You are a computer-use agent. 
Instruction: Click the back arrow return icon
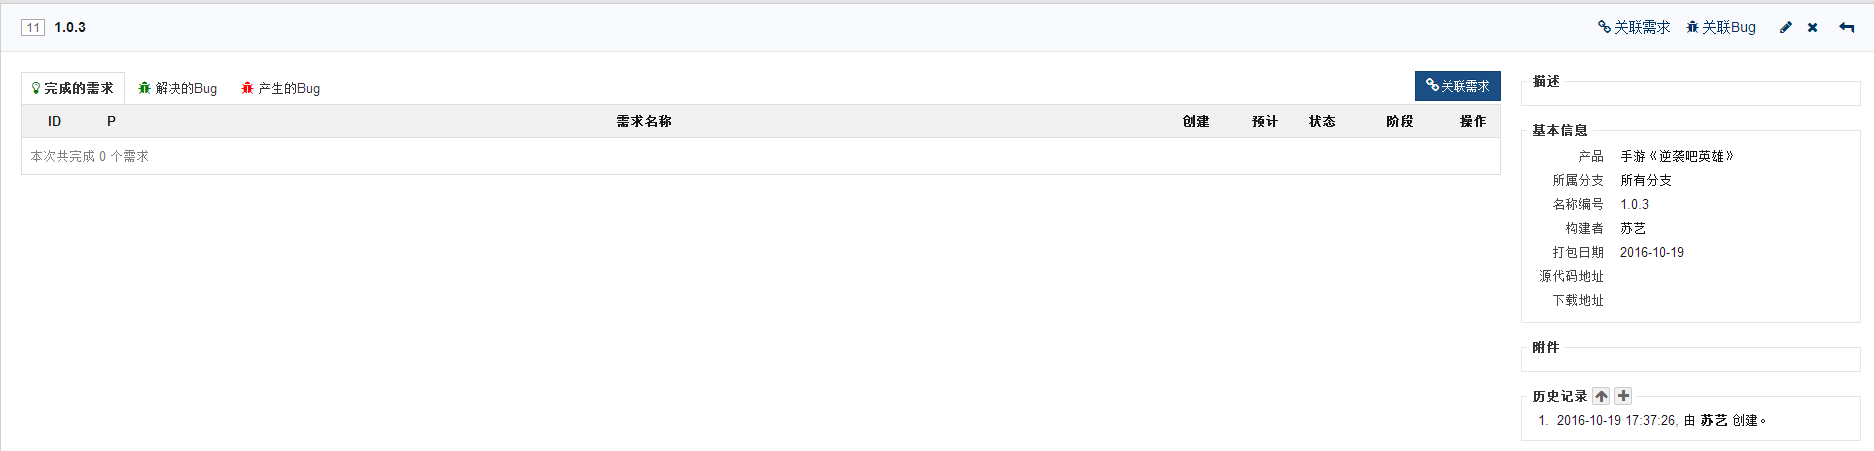pos(1846,28)
